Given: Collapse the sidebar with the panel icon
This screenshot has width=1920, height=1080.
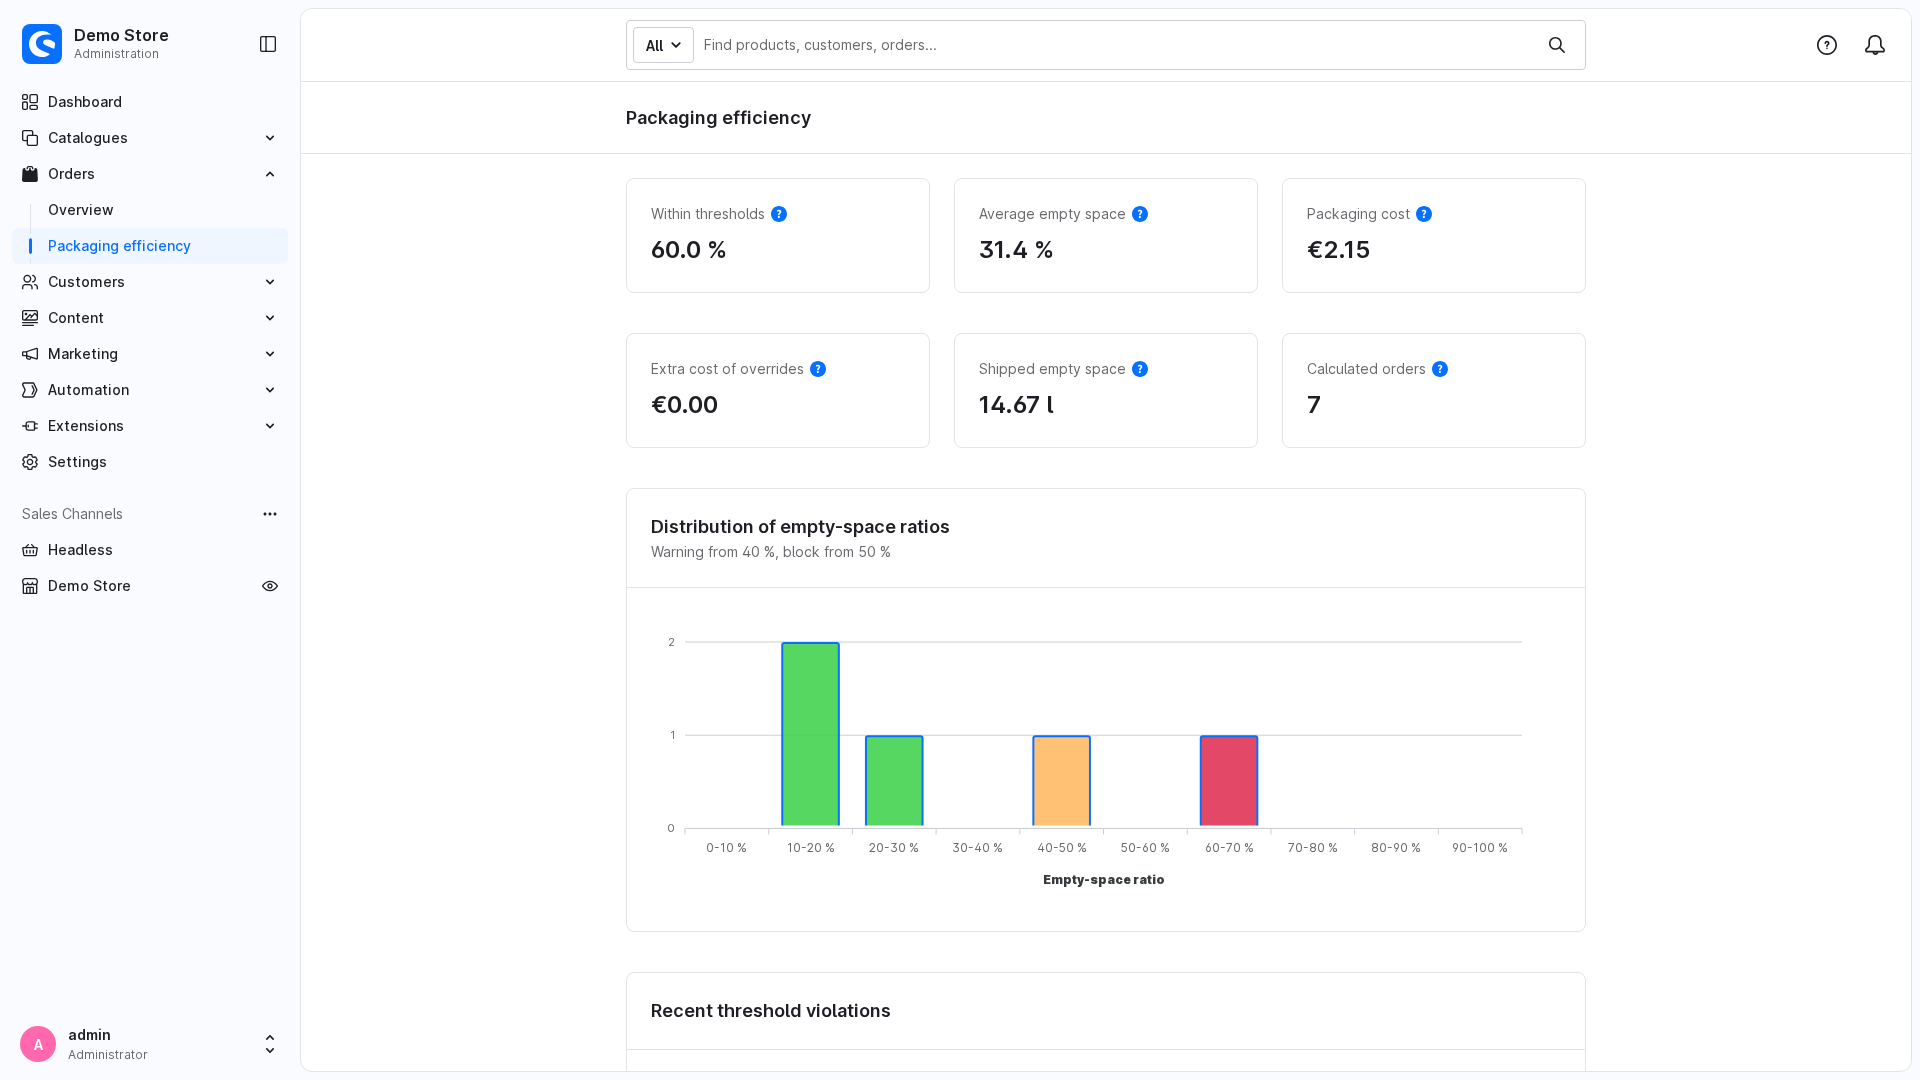Looking at the screenshot, I should click(x=268, y=44).
